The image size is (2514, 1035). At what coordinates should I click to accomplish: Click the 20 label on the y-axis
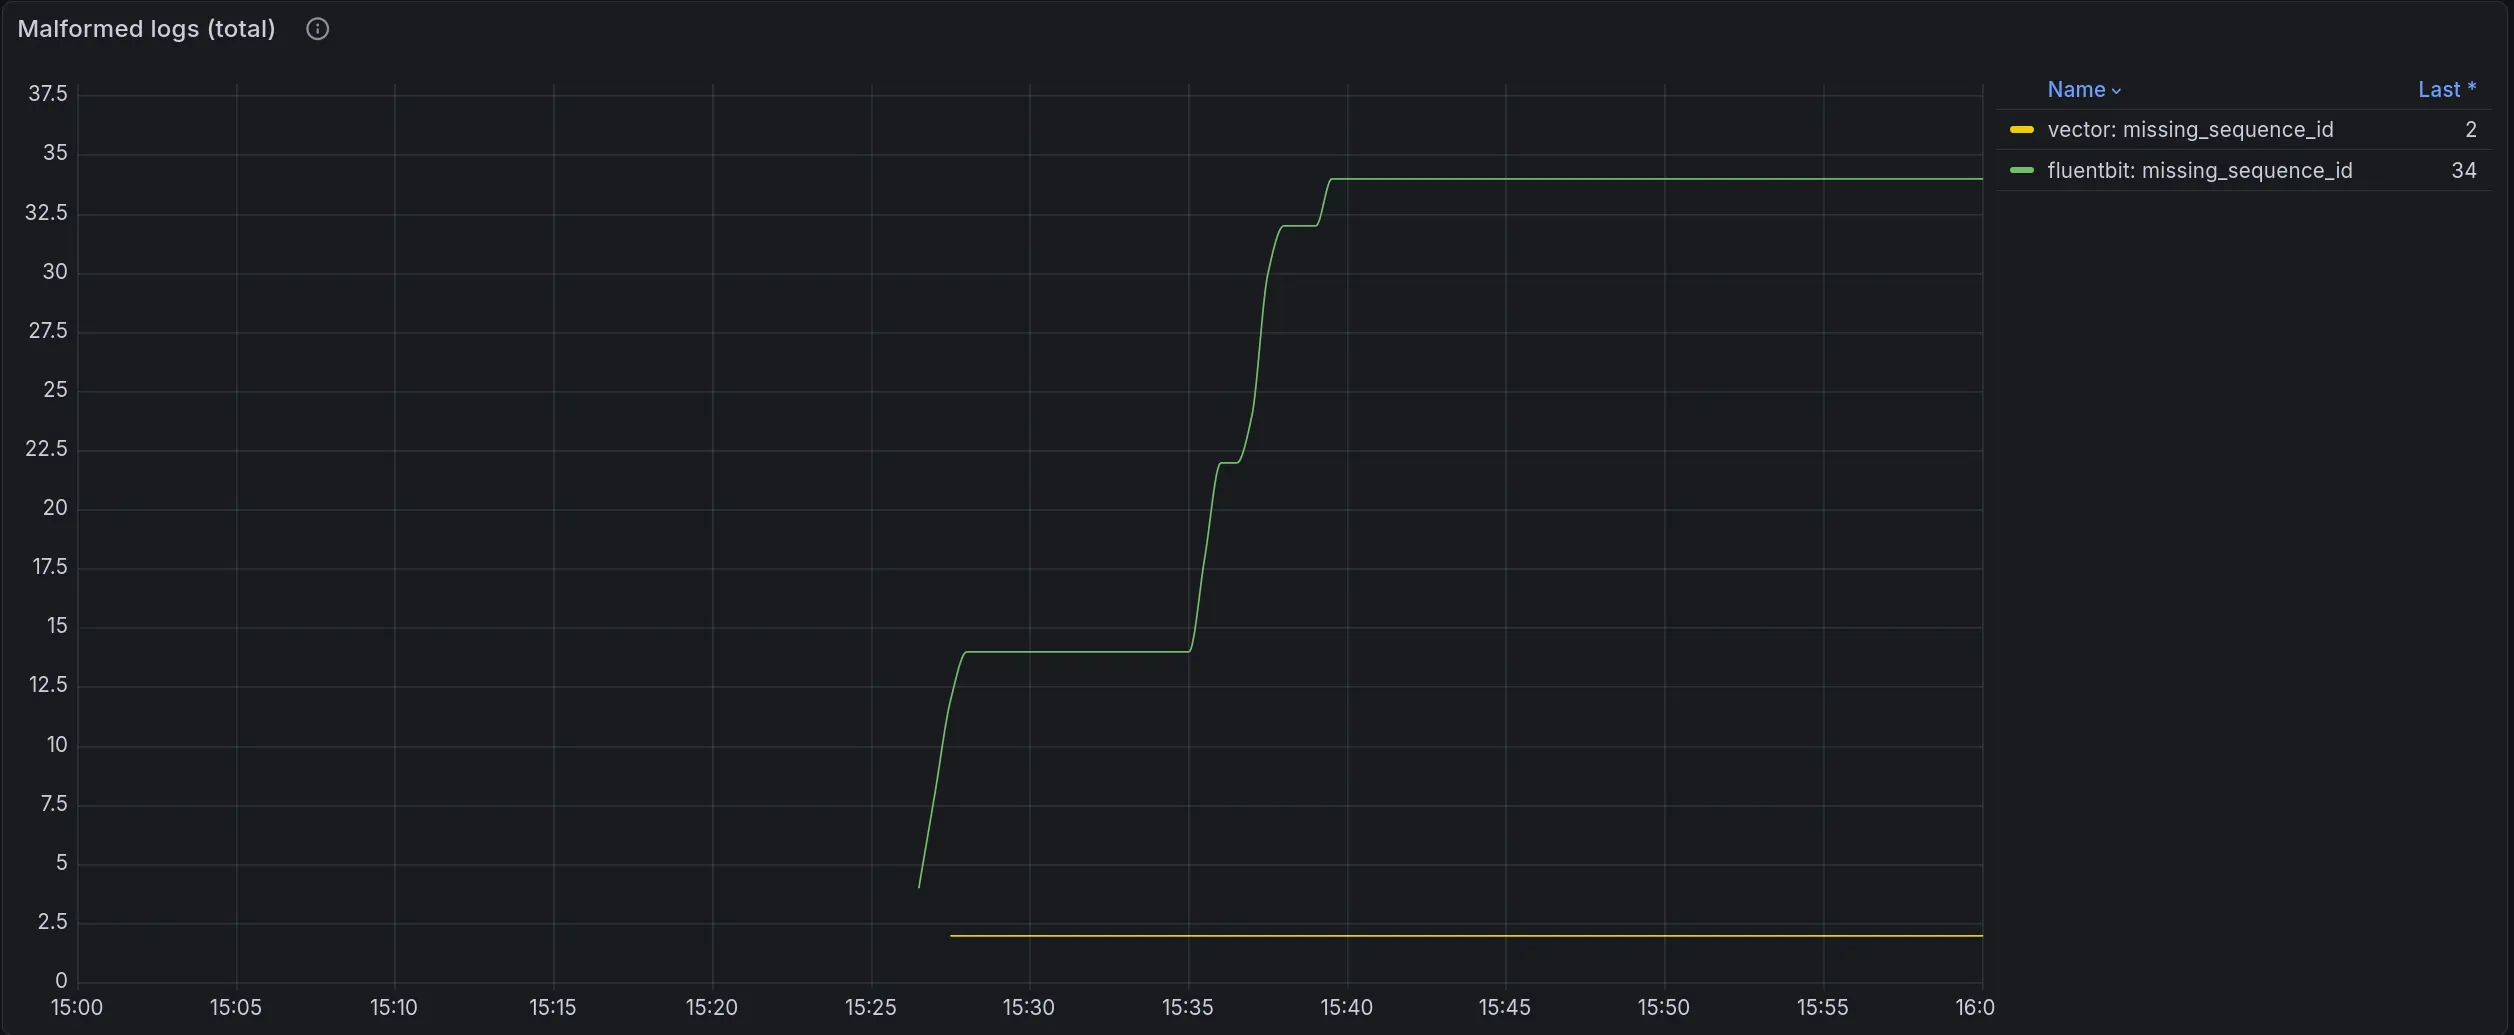coord(55,508)
